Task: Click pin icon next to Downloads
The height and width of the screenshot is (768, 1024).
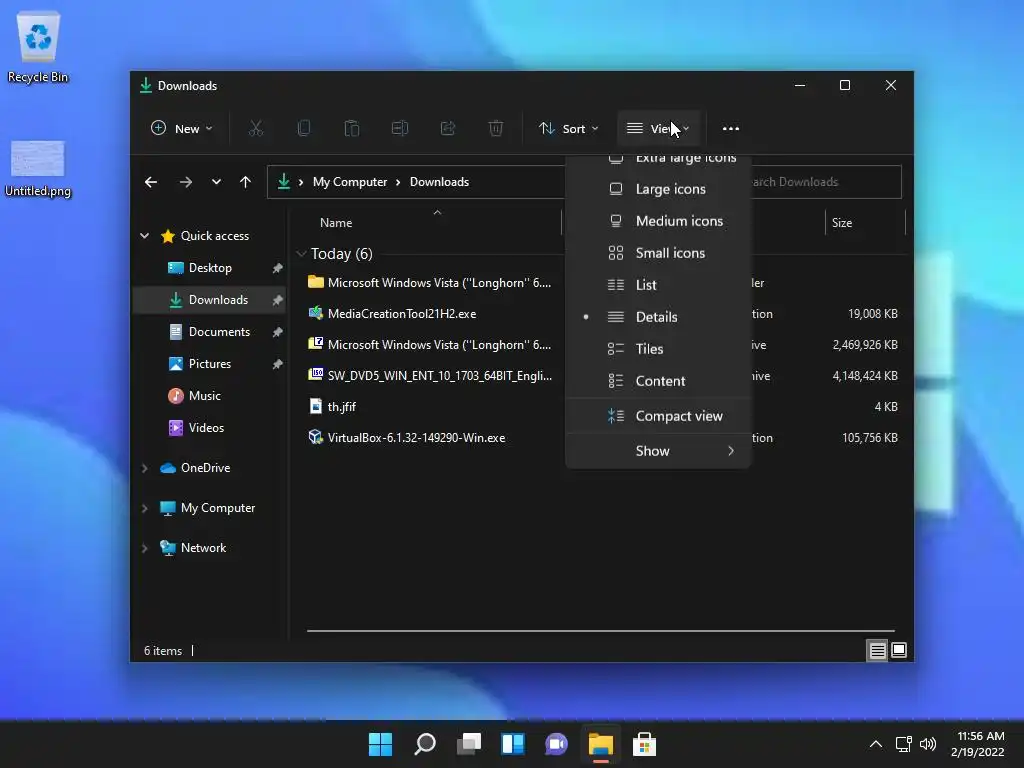Action: click(x=278, y=300)
